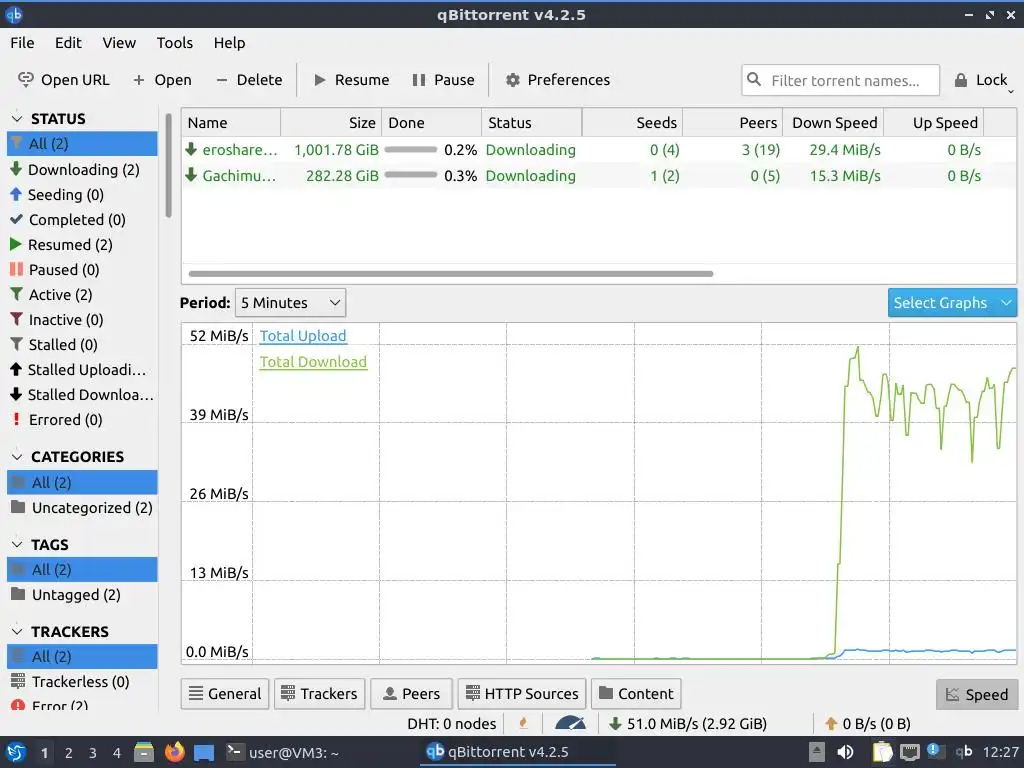The image size is (1024, 768).
Task: Click the download arrow on eroshare torrent
Action: 191,149
